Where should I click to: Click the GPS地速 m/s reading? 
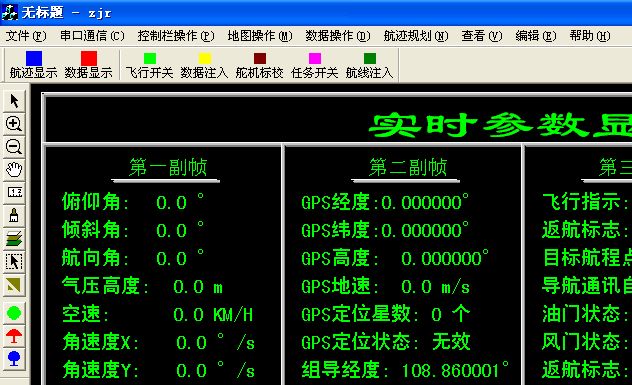coord(386,287)
